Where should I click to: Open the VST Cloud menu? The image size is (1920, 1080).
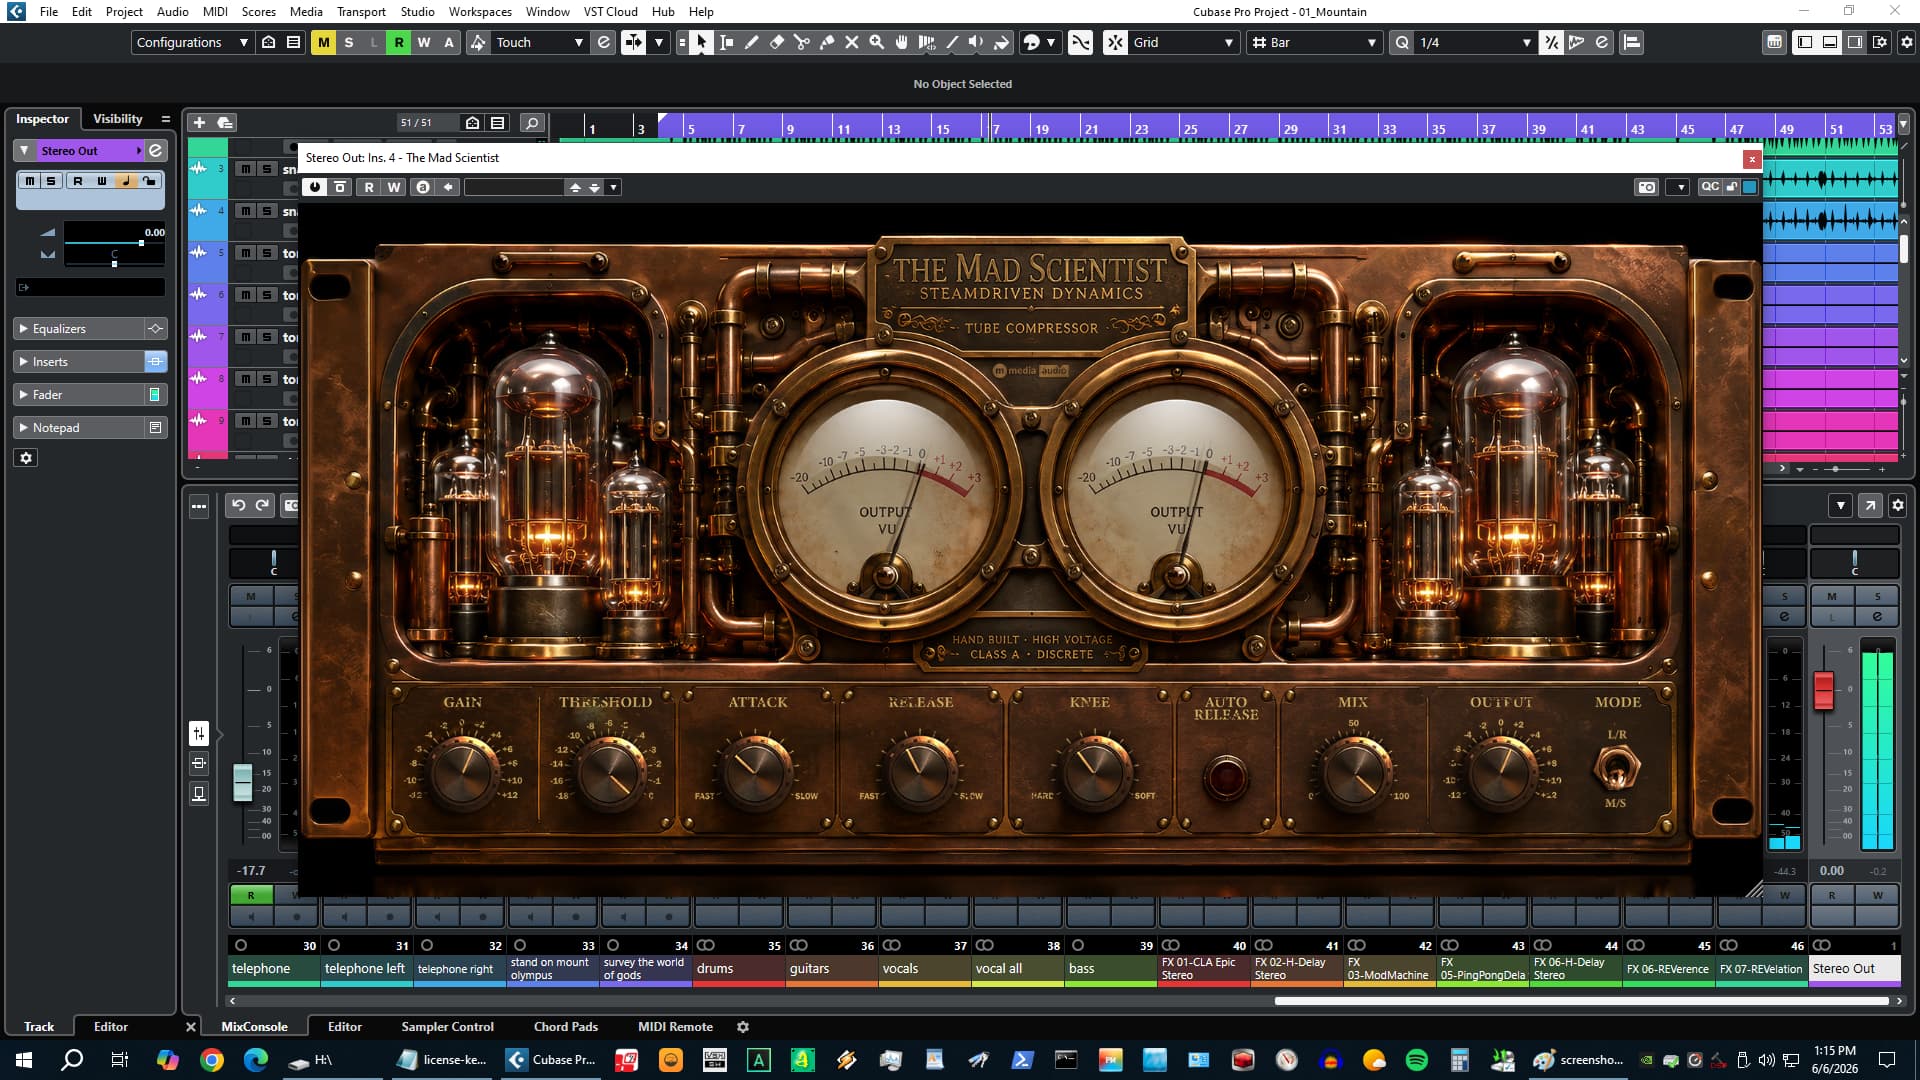pyautogui.click(x=610, y=11)
